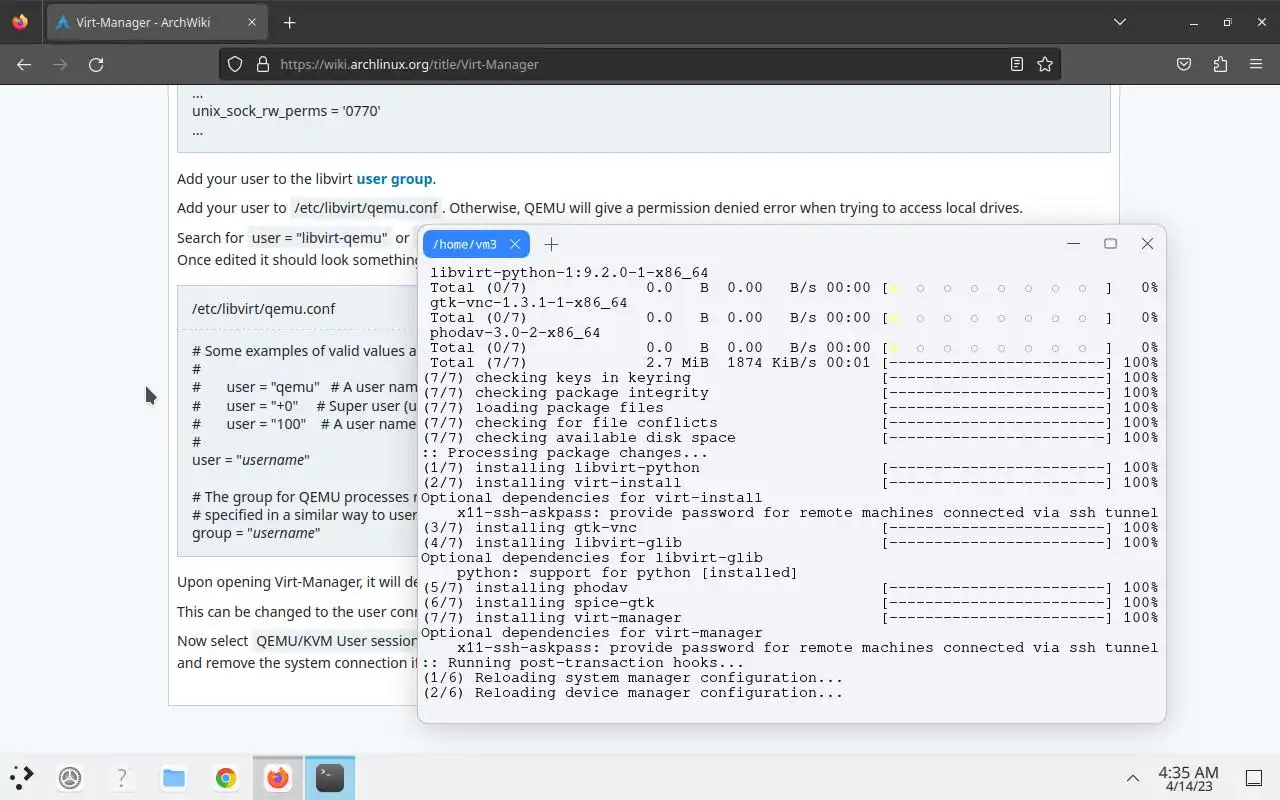Click 'Running post-transaction hooks...' terminal line
This screenshot has width=1280, height=800.
point(583,663)
